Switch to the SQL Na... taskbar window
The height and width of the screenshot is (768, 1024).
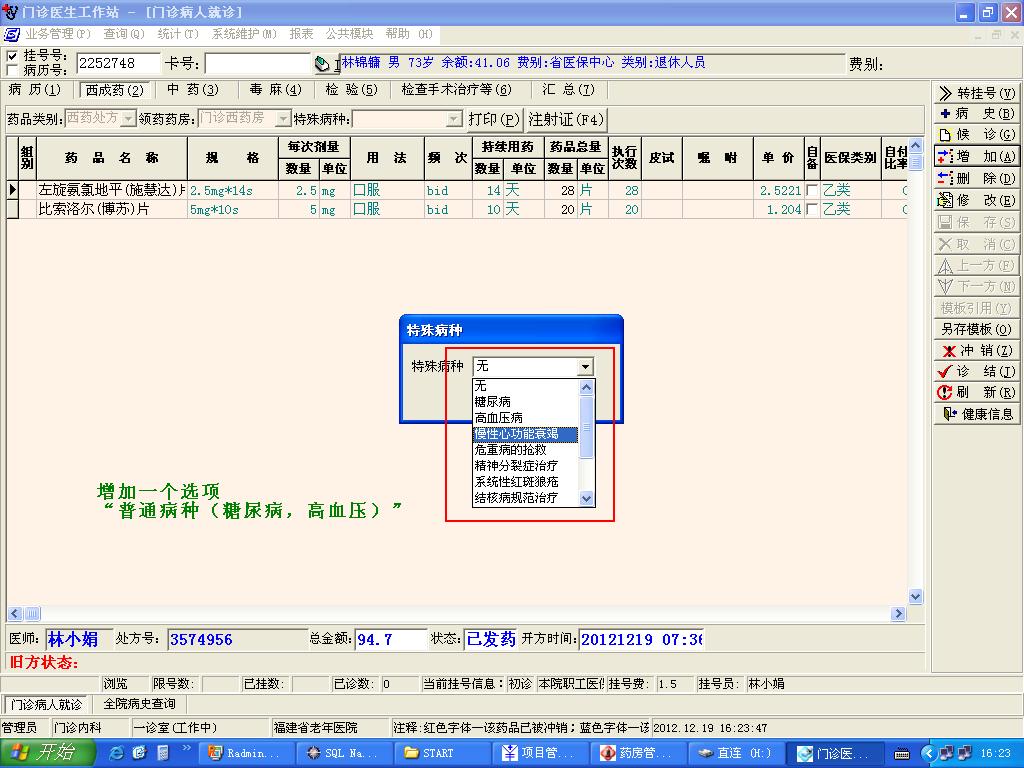click(x=344, y=753)
